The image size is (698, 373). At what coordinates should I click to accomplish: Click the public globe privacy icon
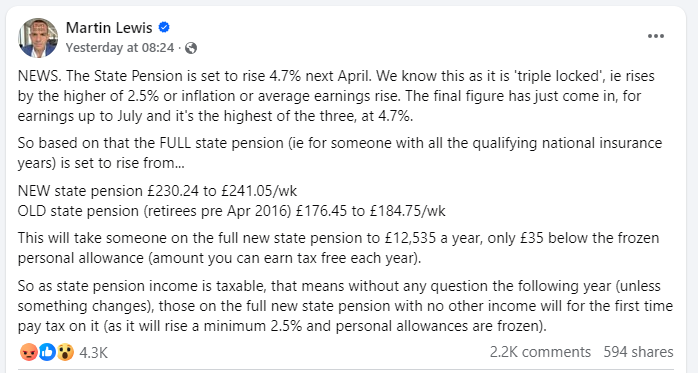point(191,48)
